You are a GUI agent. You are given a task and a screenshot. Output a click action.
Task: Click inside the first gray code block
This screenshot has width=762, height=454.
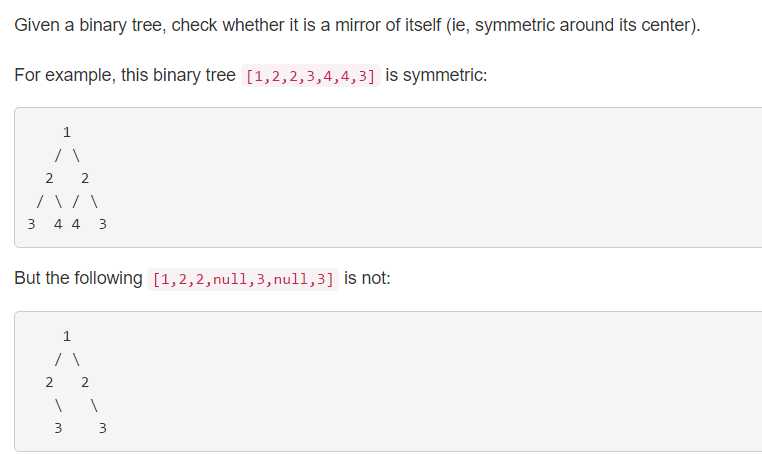pyautogui.click(x=388, y=177)
